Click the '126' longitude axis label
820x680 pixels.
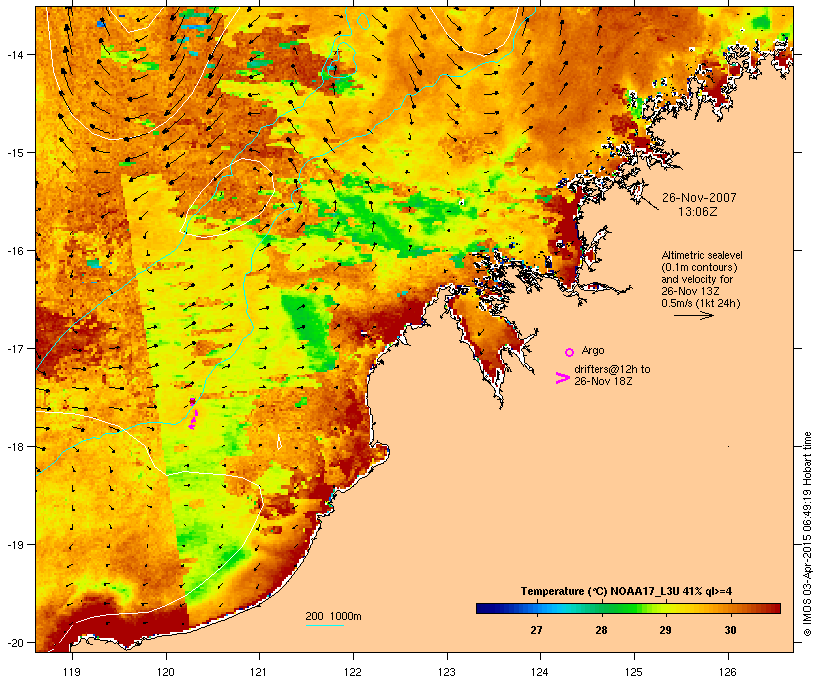[x=728, y=672]
